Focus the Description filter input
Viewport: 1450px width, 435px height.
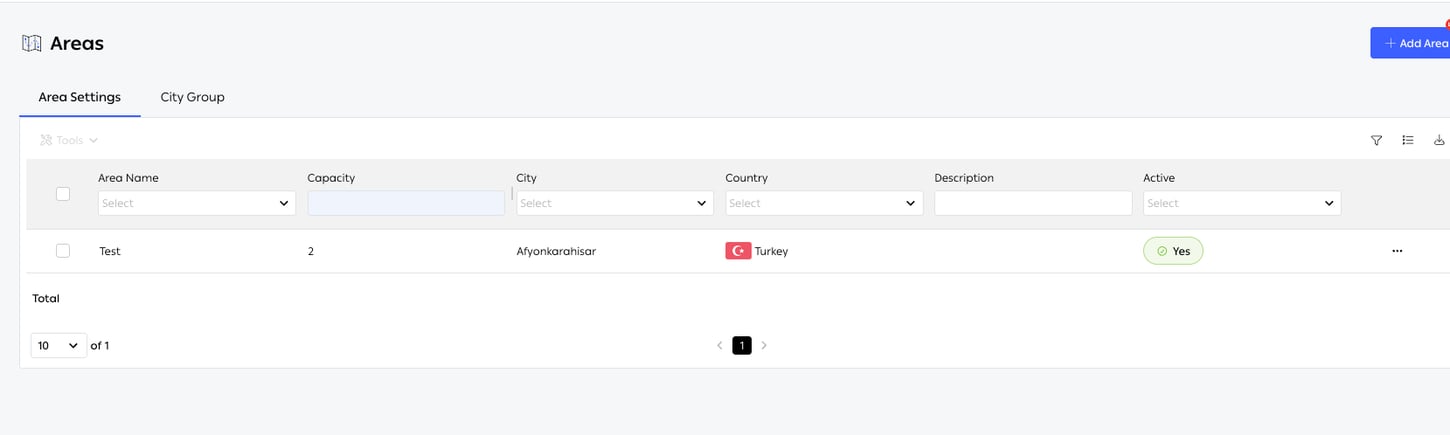[1033, 203]
